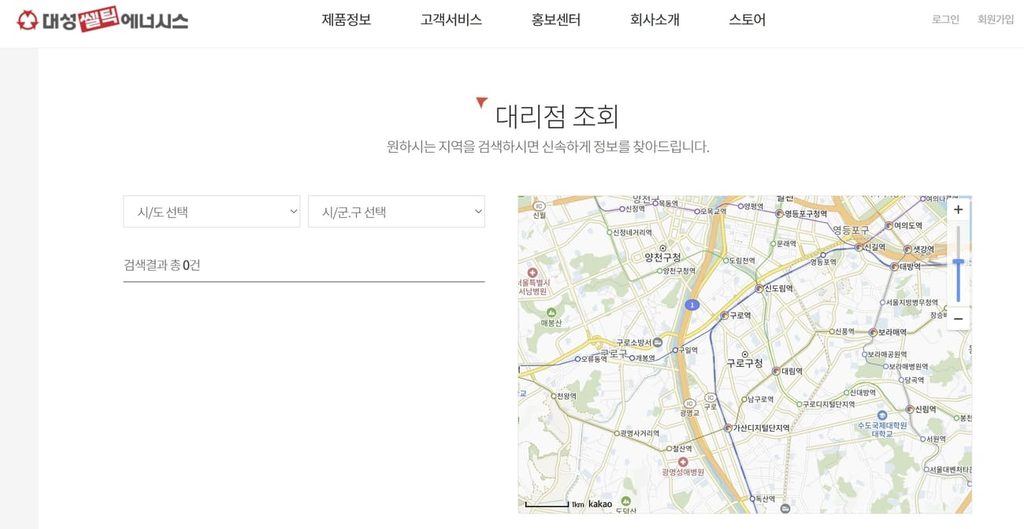Click the 신풍역 label on the map
Screen dimensions: 1024x529
(x=845, y=332)
